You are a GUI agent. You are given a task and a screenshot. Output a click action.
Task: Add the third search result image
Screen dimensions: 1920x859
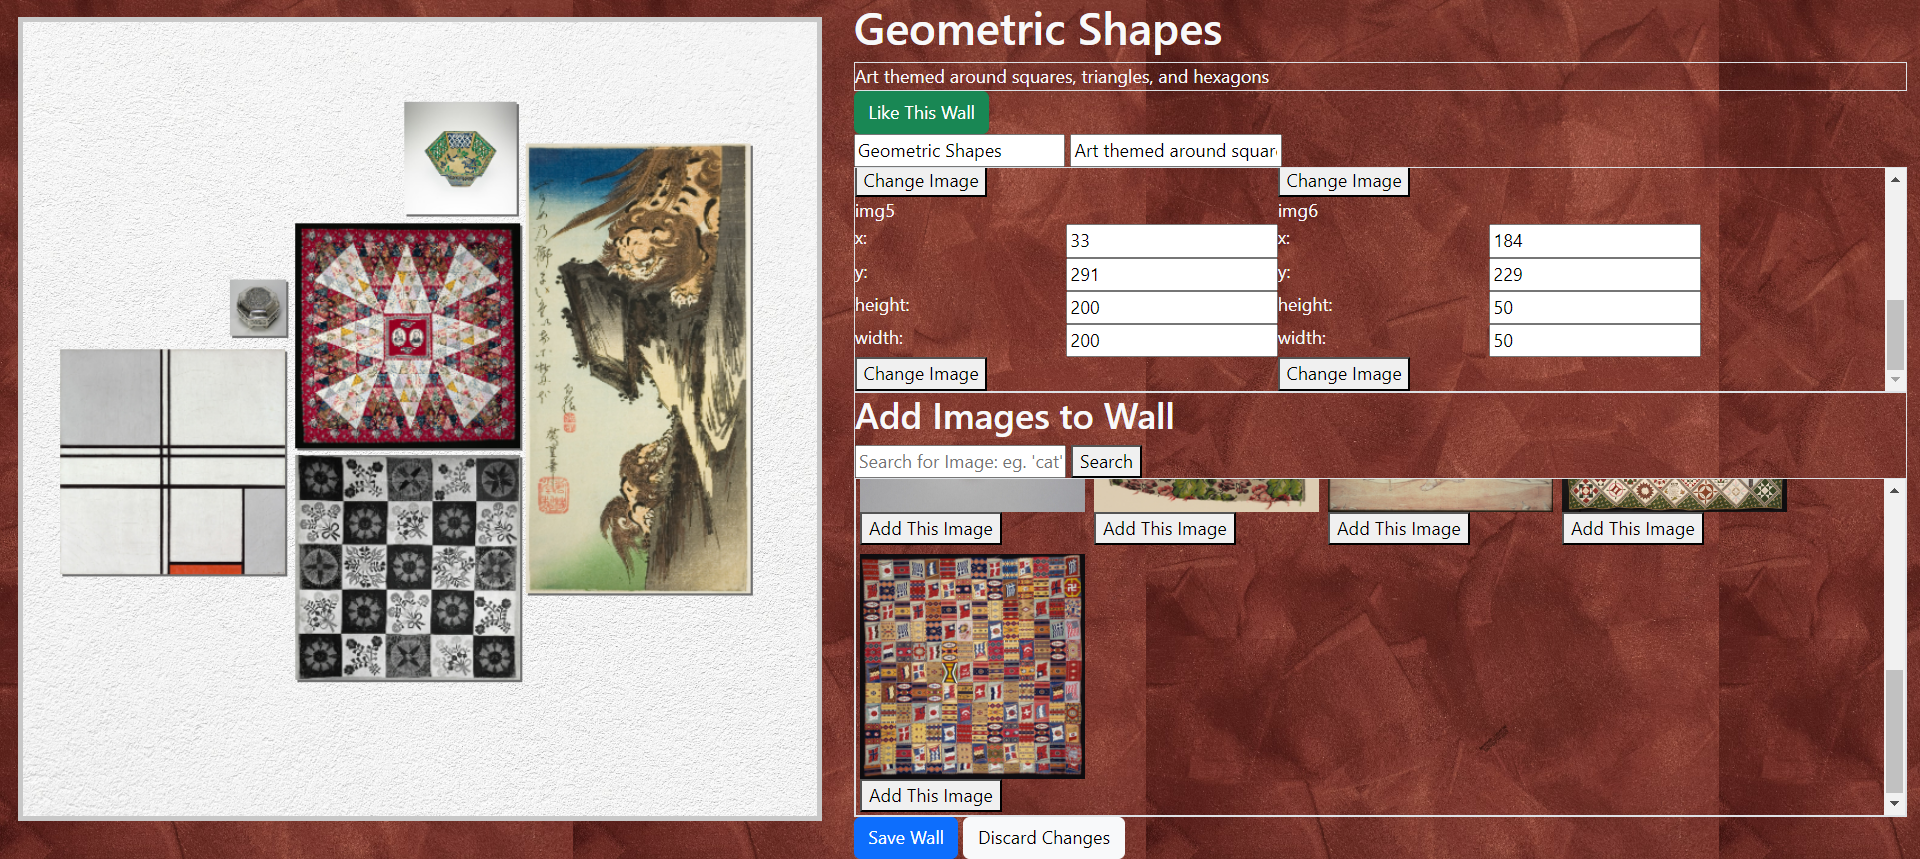(x=1398, y=529)
